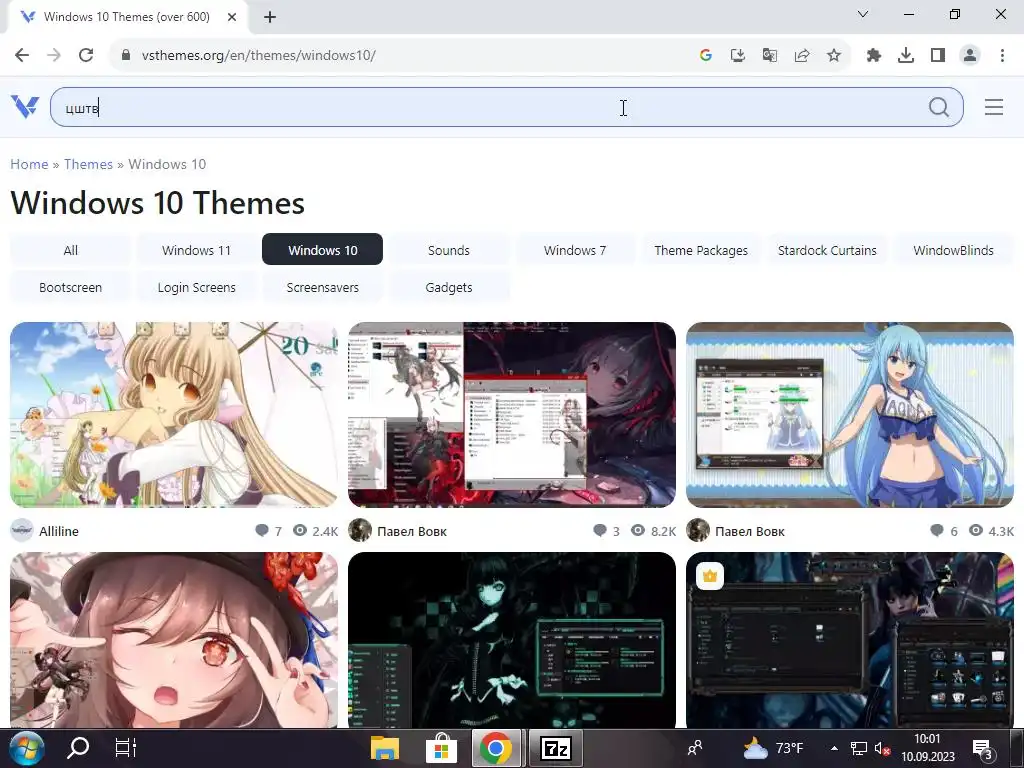The height and width of the screenshot is (768, 1024).
Task: Open Task View on taskbar
Action: [x=125, y=748]
